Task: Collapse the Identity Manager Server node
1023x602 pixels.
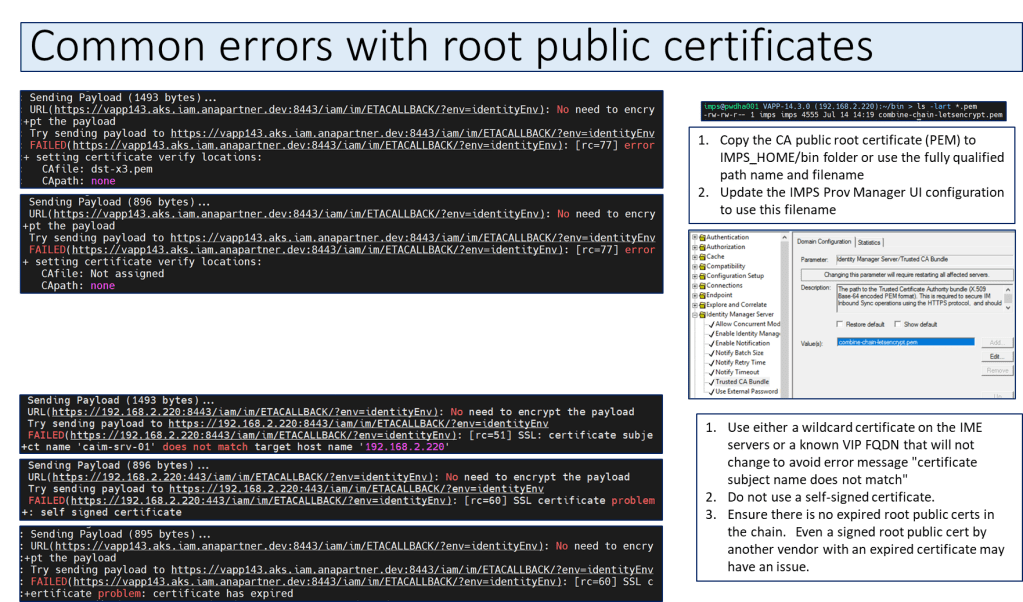Action: pyautogui.click(x=695, y=314)
